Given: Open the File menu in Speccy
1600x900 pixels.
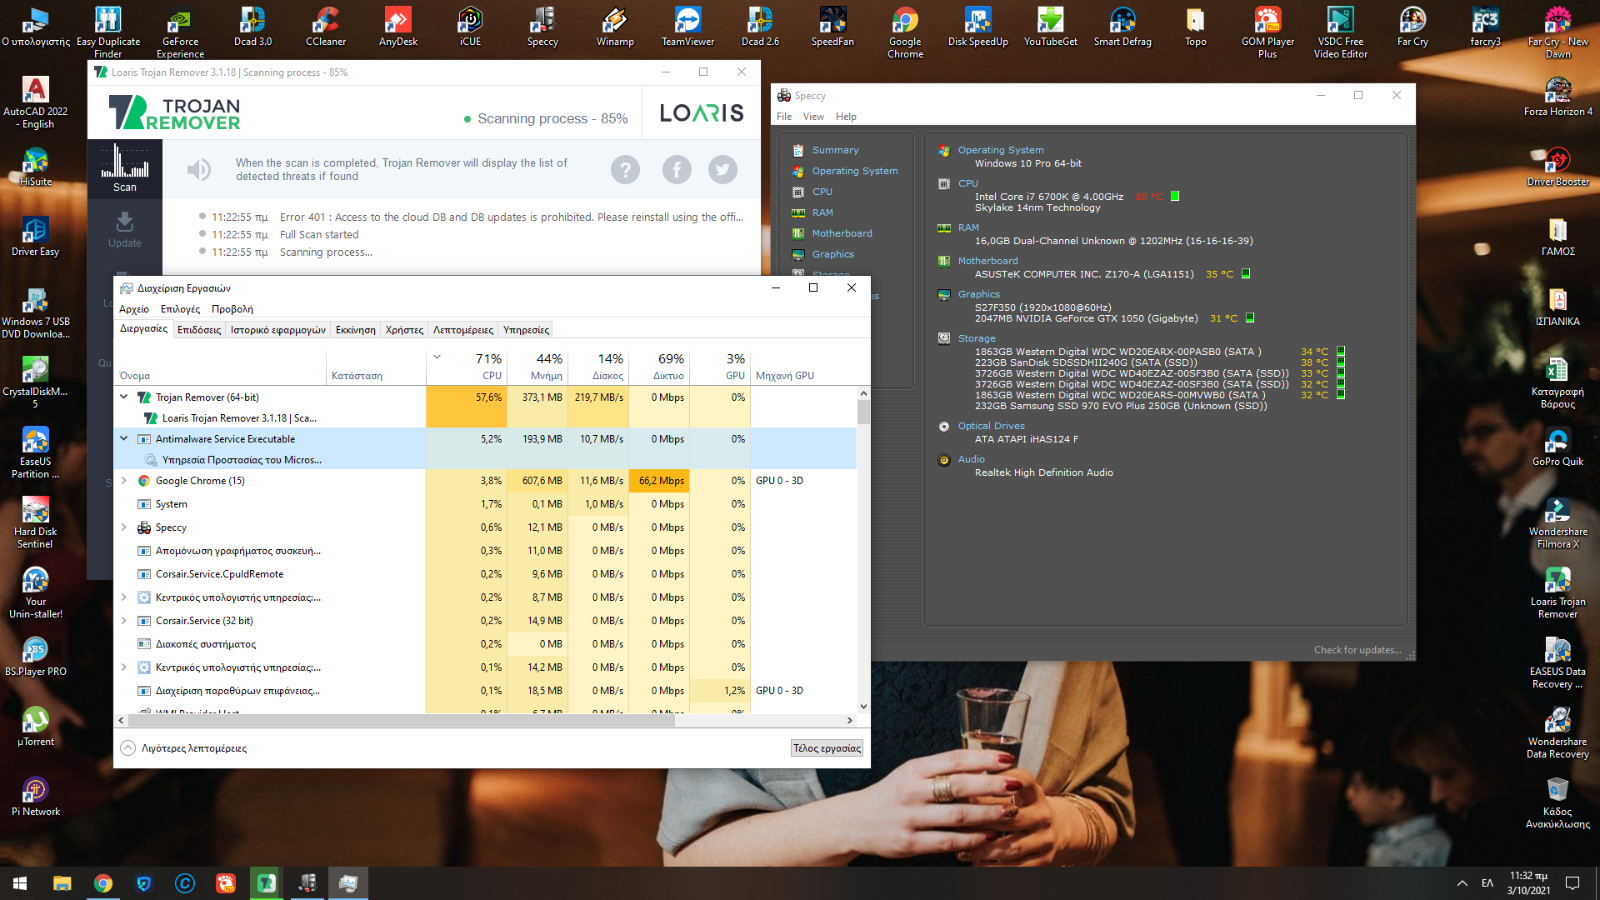Looking at the screenshot, I should click(784, 117).
